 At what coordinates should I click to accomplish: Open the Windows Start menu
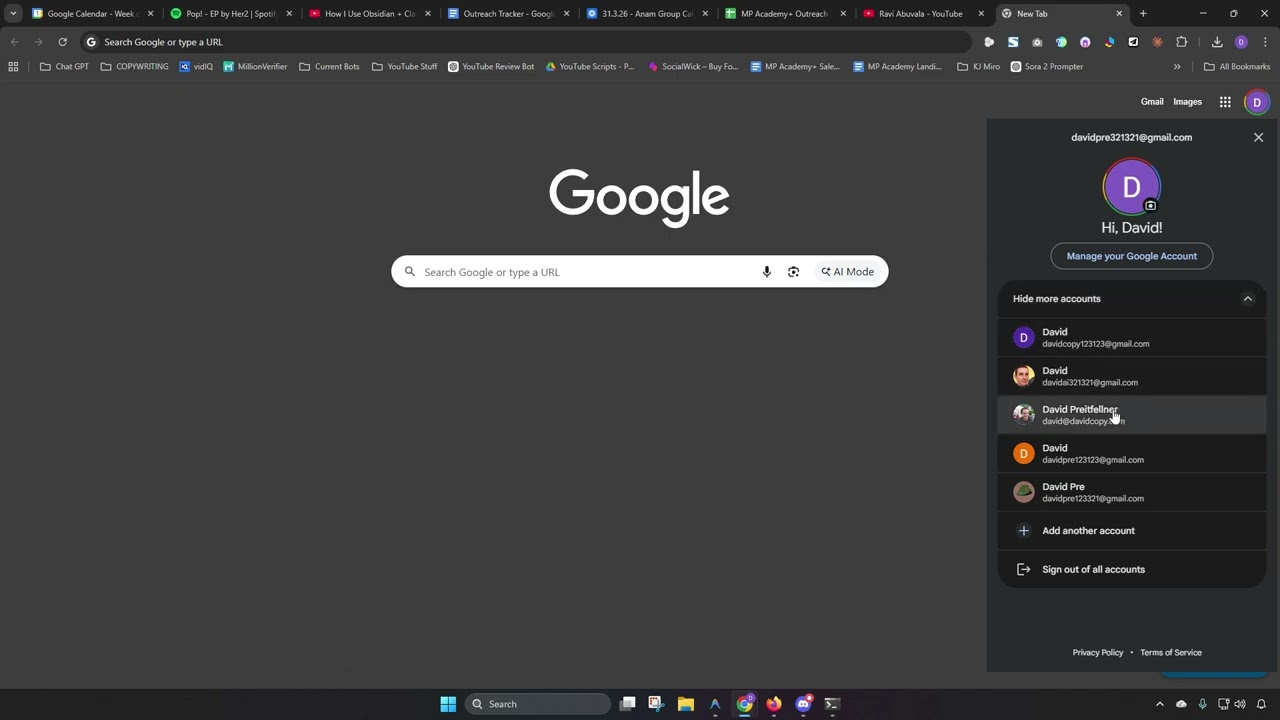coord(448,704)
